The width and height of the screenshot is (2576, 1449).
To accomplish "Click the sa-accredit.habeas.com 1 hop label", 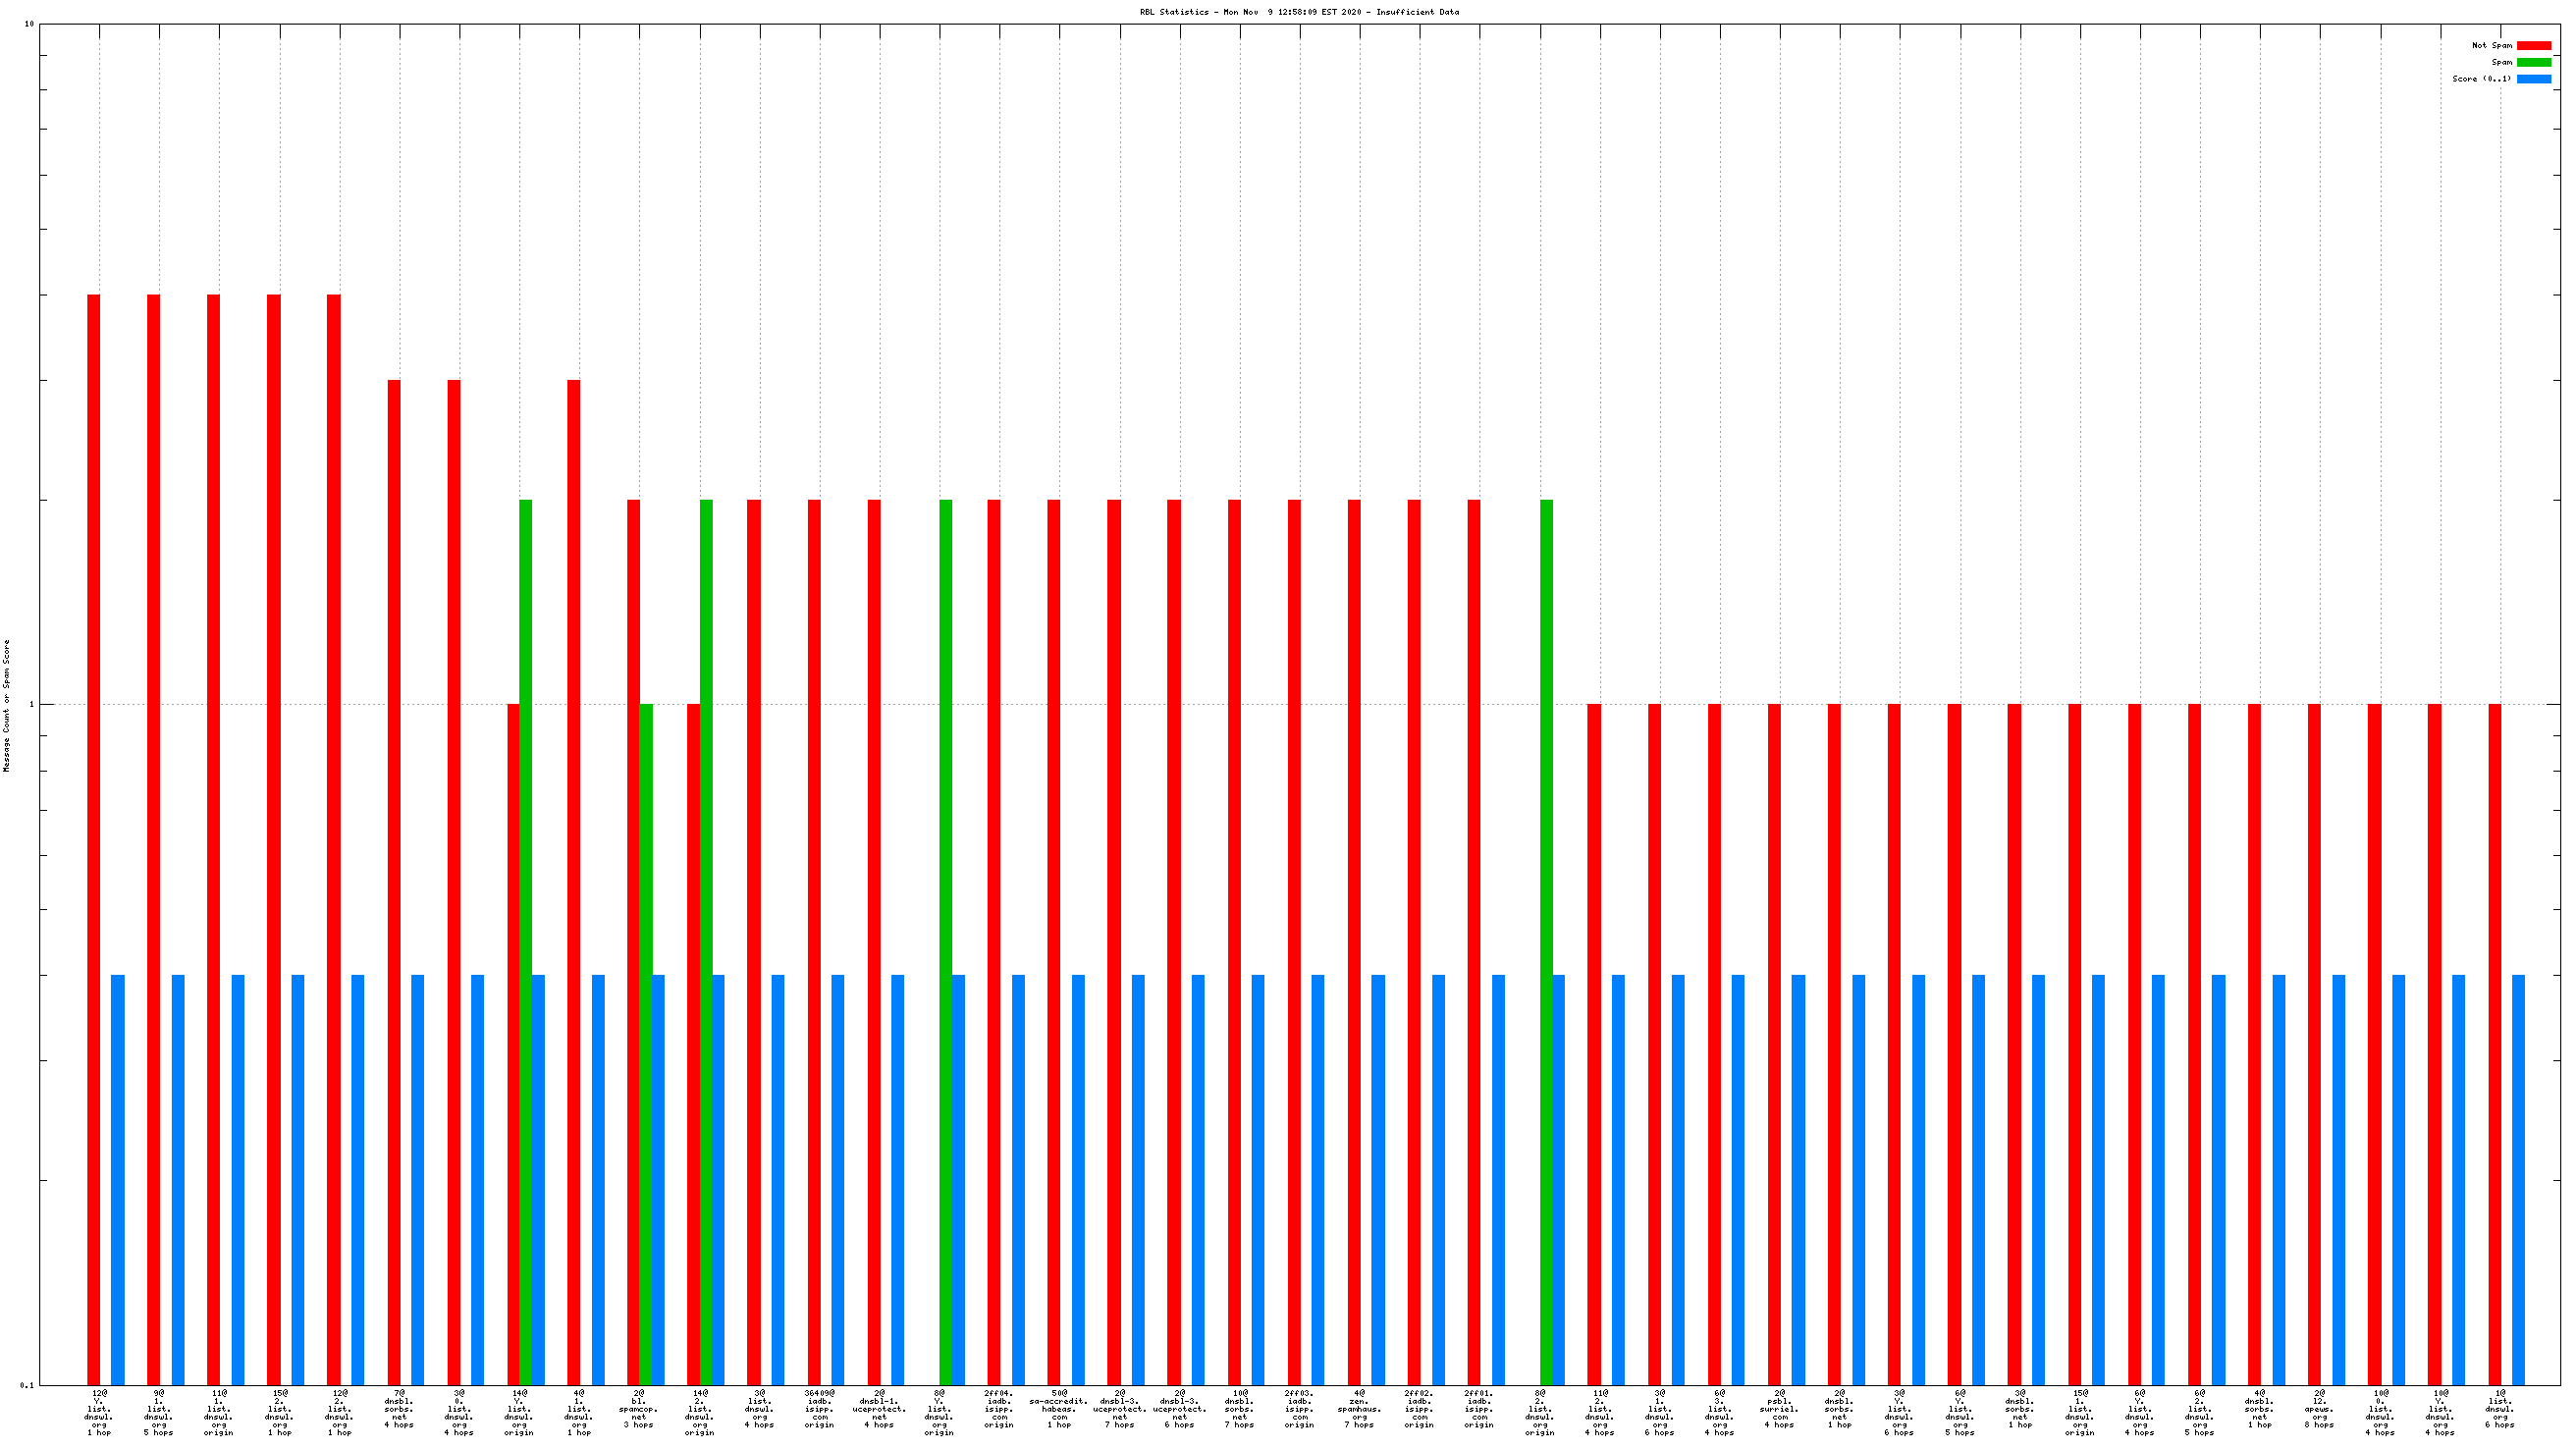I will 1059,1408.
